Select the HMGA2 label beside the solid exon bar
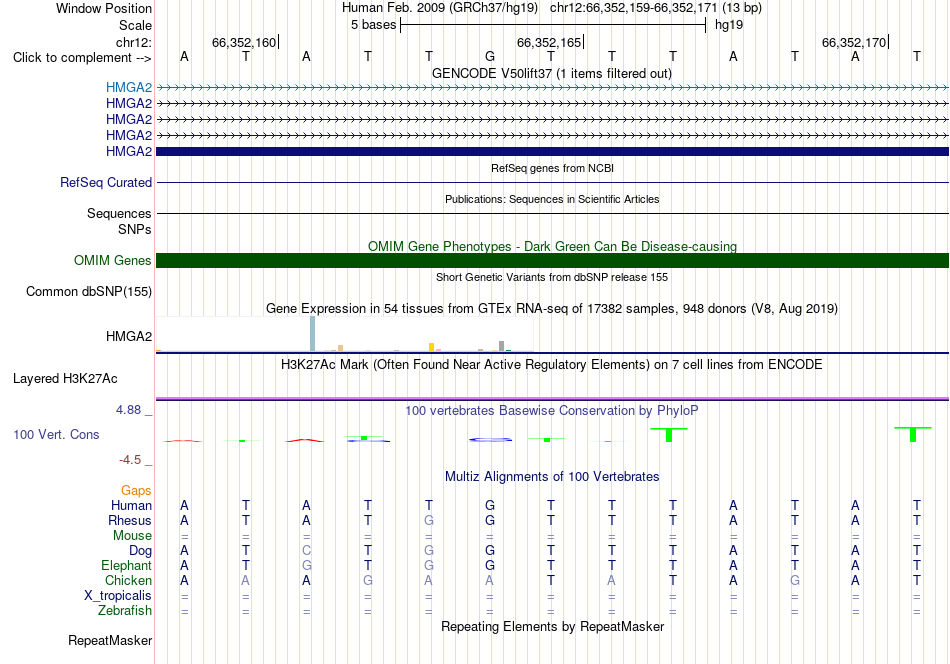The height and width of the screenshot is (664, 950). point(128,151)
